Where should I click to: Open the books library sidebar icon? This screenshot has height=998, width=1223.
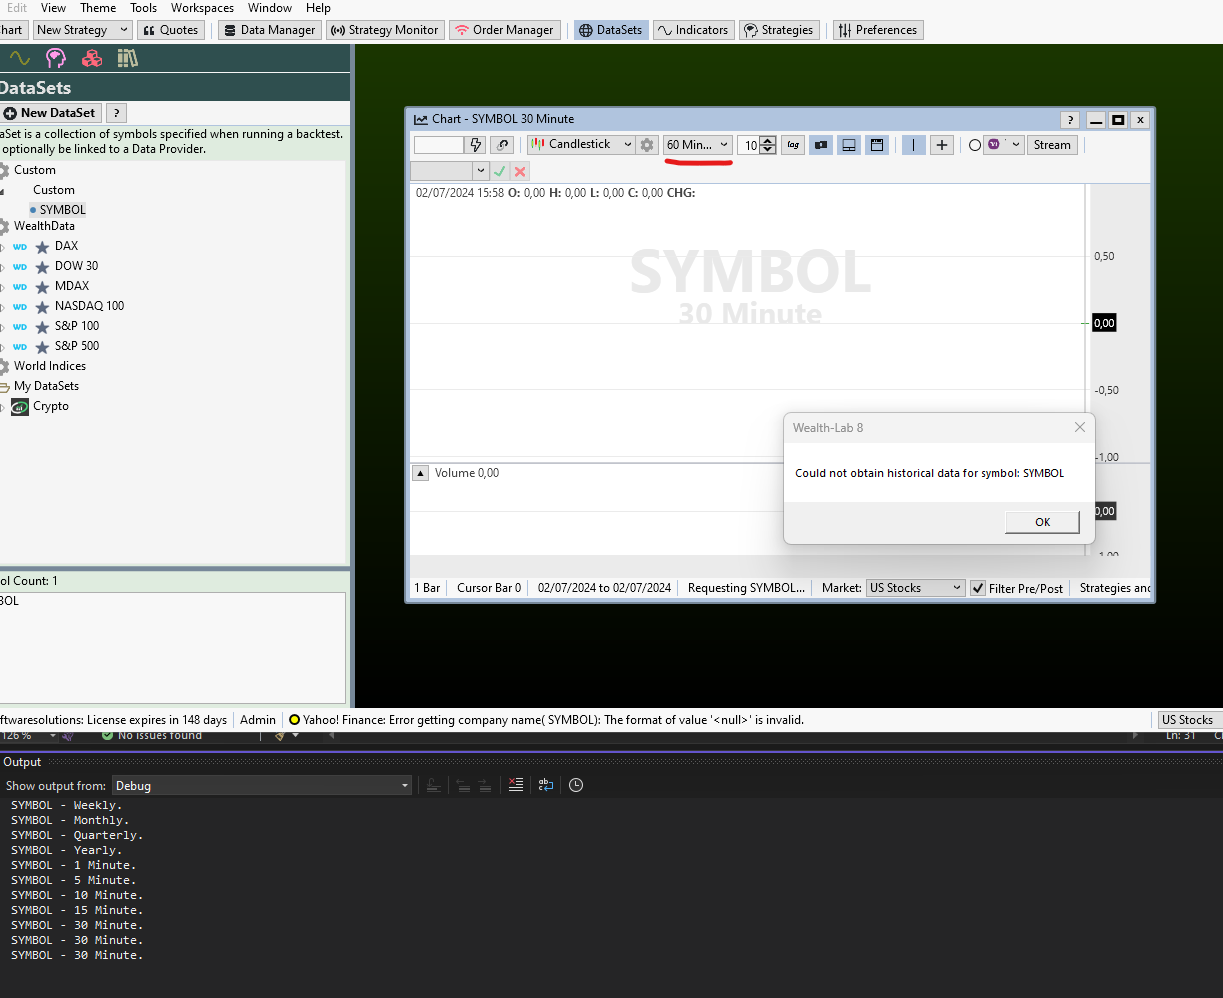click(127, 58)
